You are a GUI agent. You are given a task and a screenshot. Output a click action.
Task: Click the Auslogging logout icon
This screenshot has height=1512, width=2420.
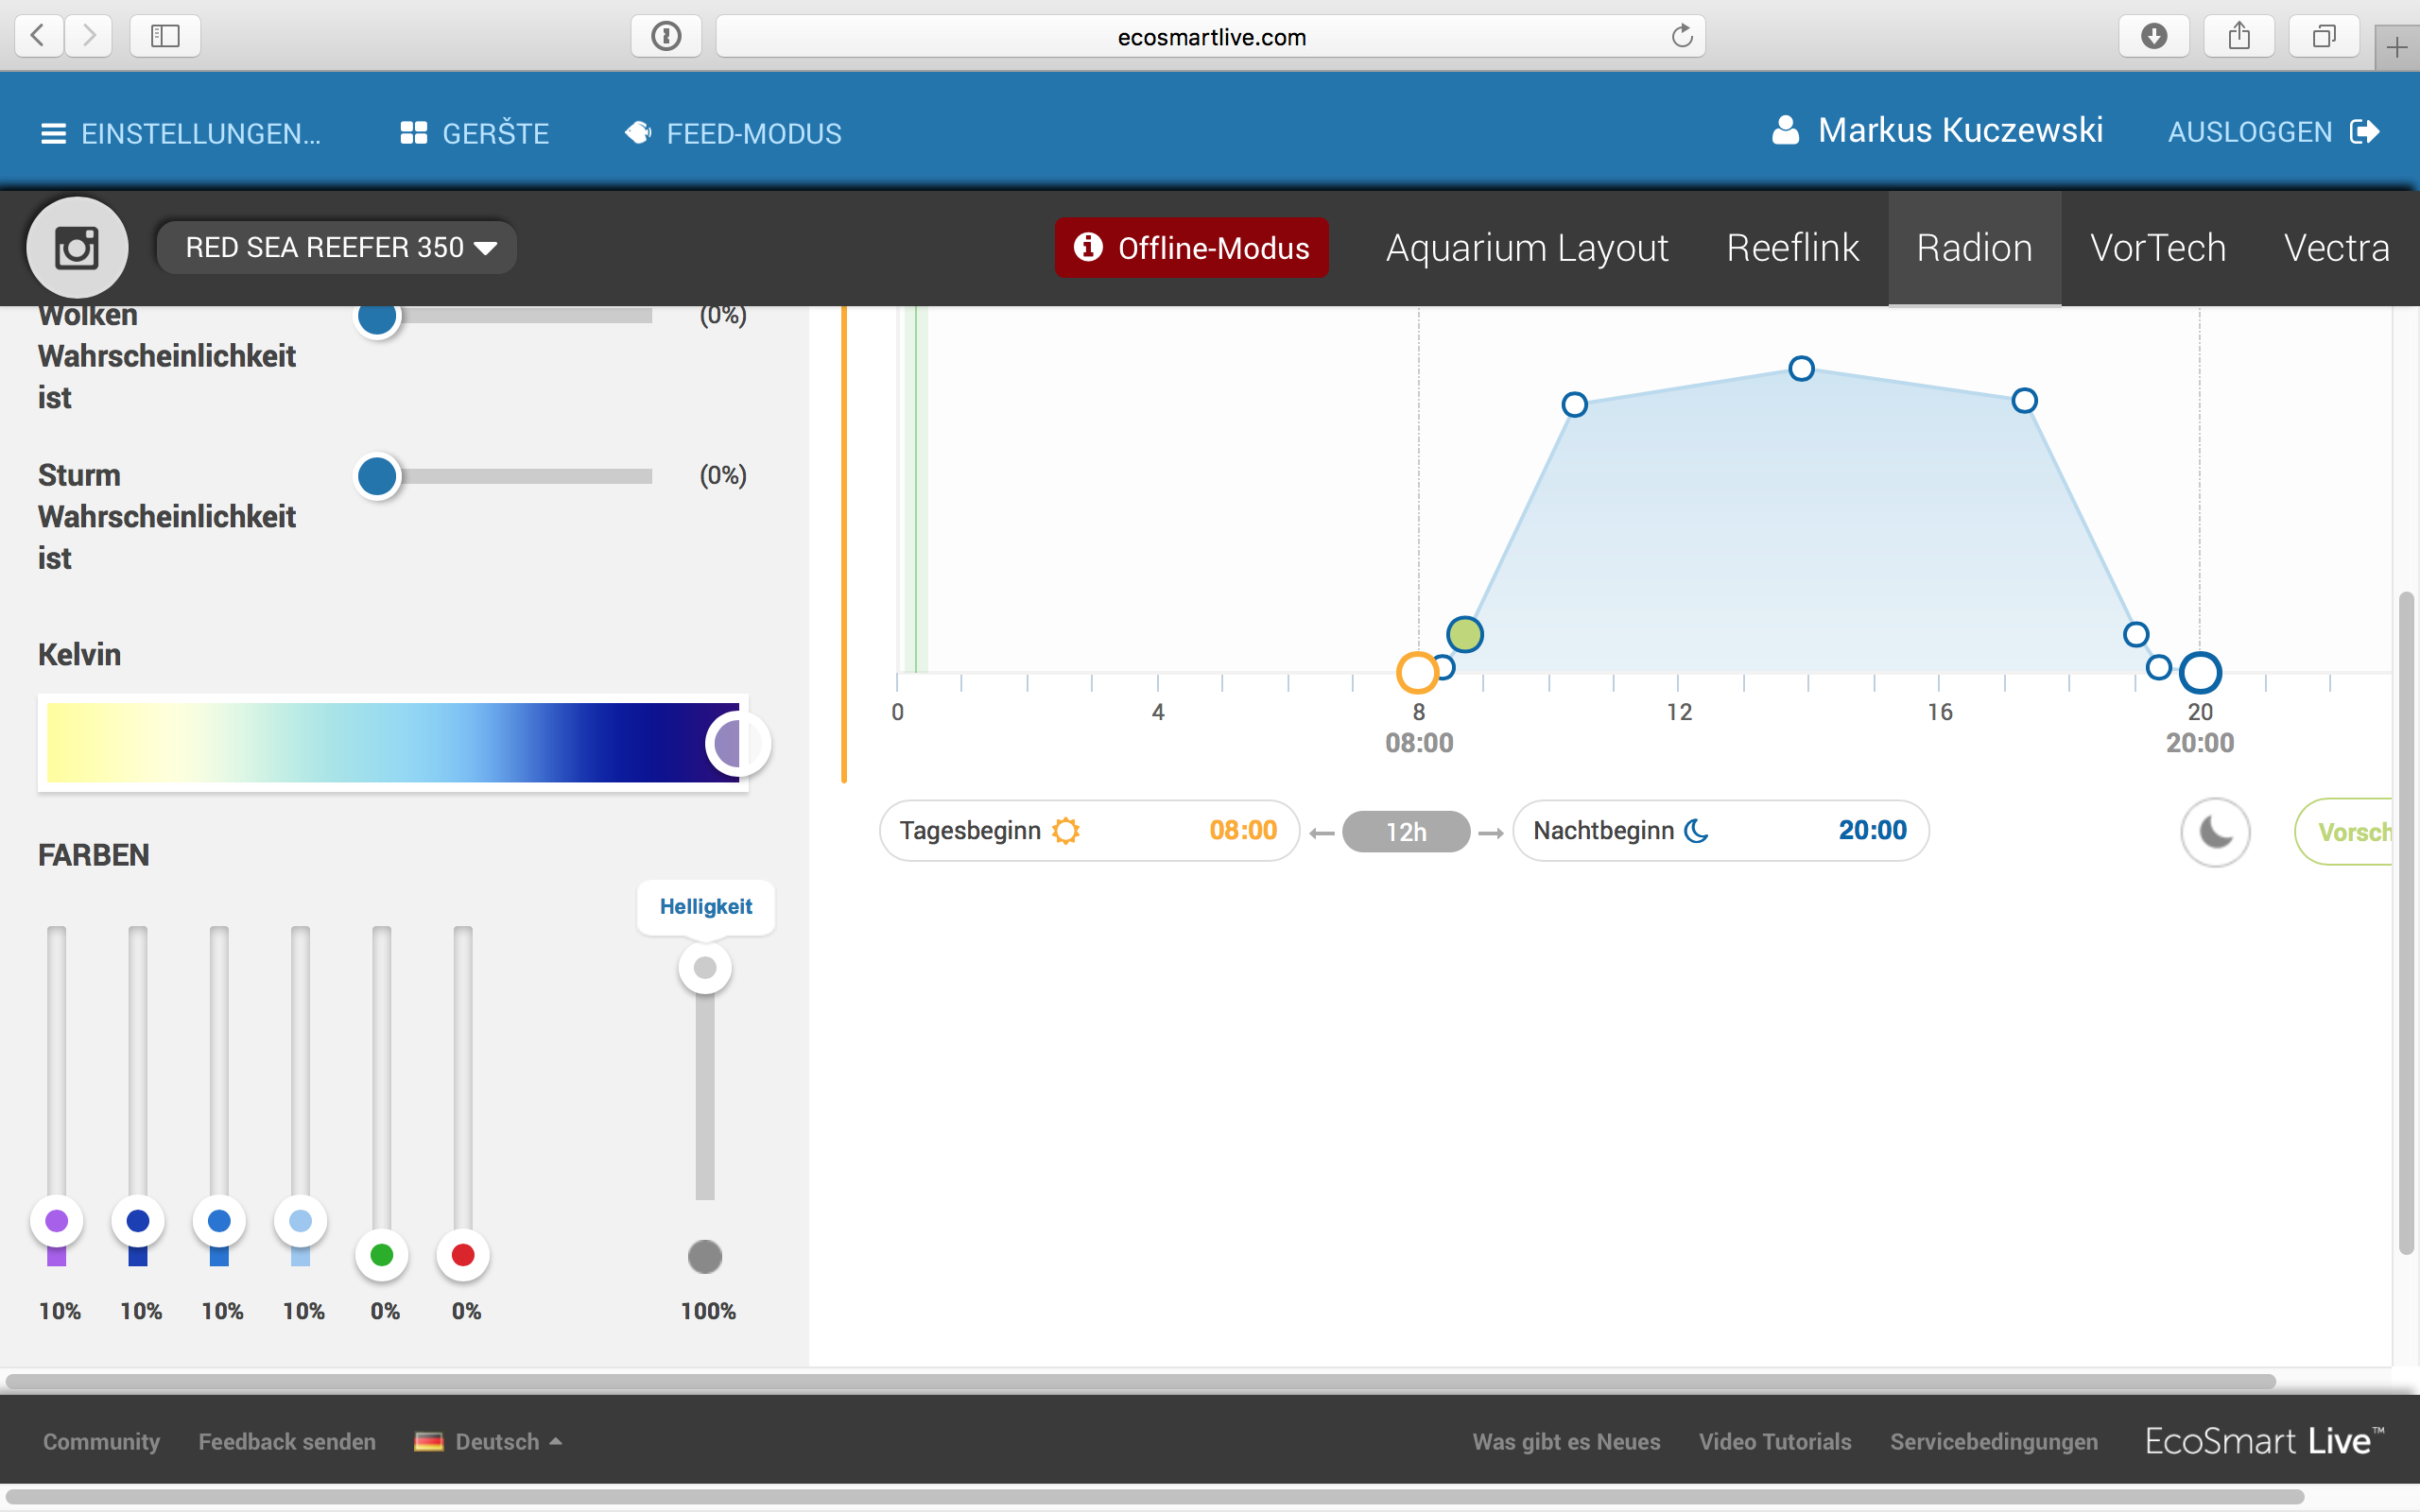2364,132
